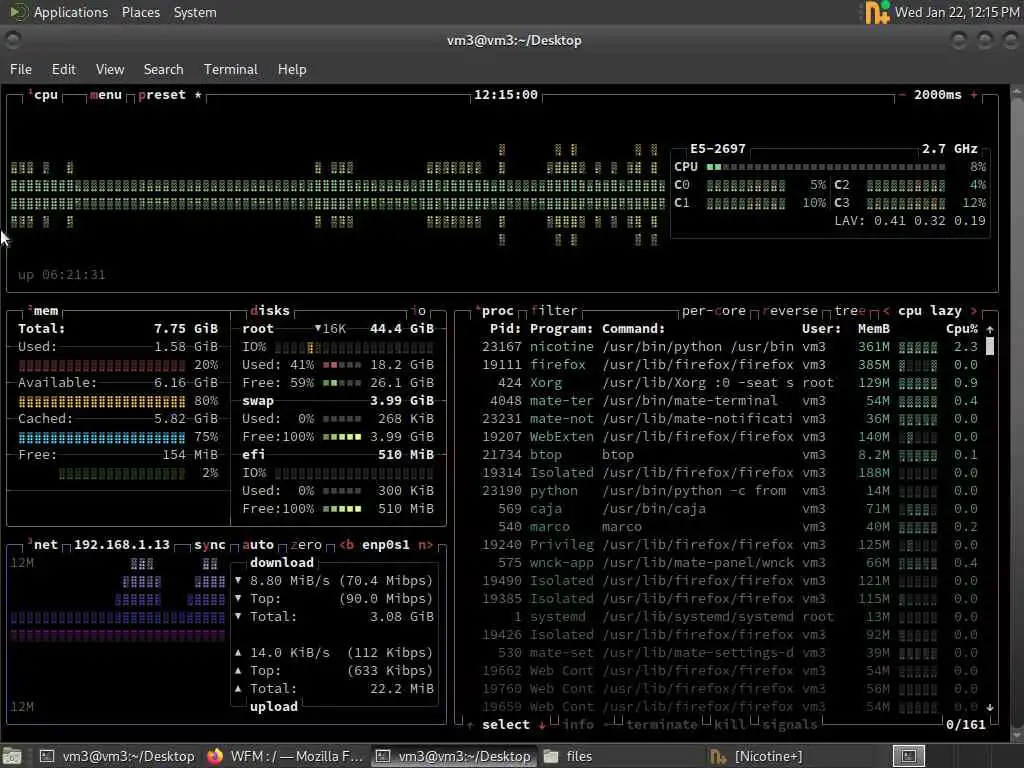Toggle the cpu box label
This screenshot has width=1024, height=768.
[43, 95]
